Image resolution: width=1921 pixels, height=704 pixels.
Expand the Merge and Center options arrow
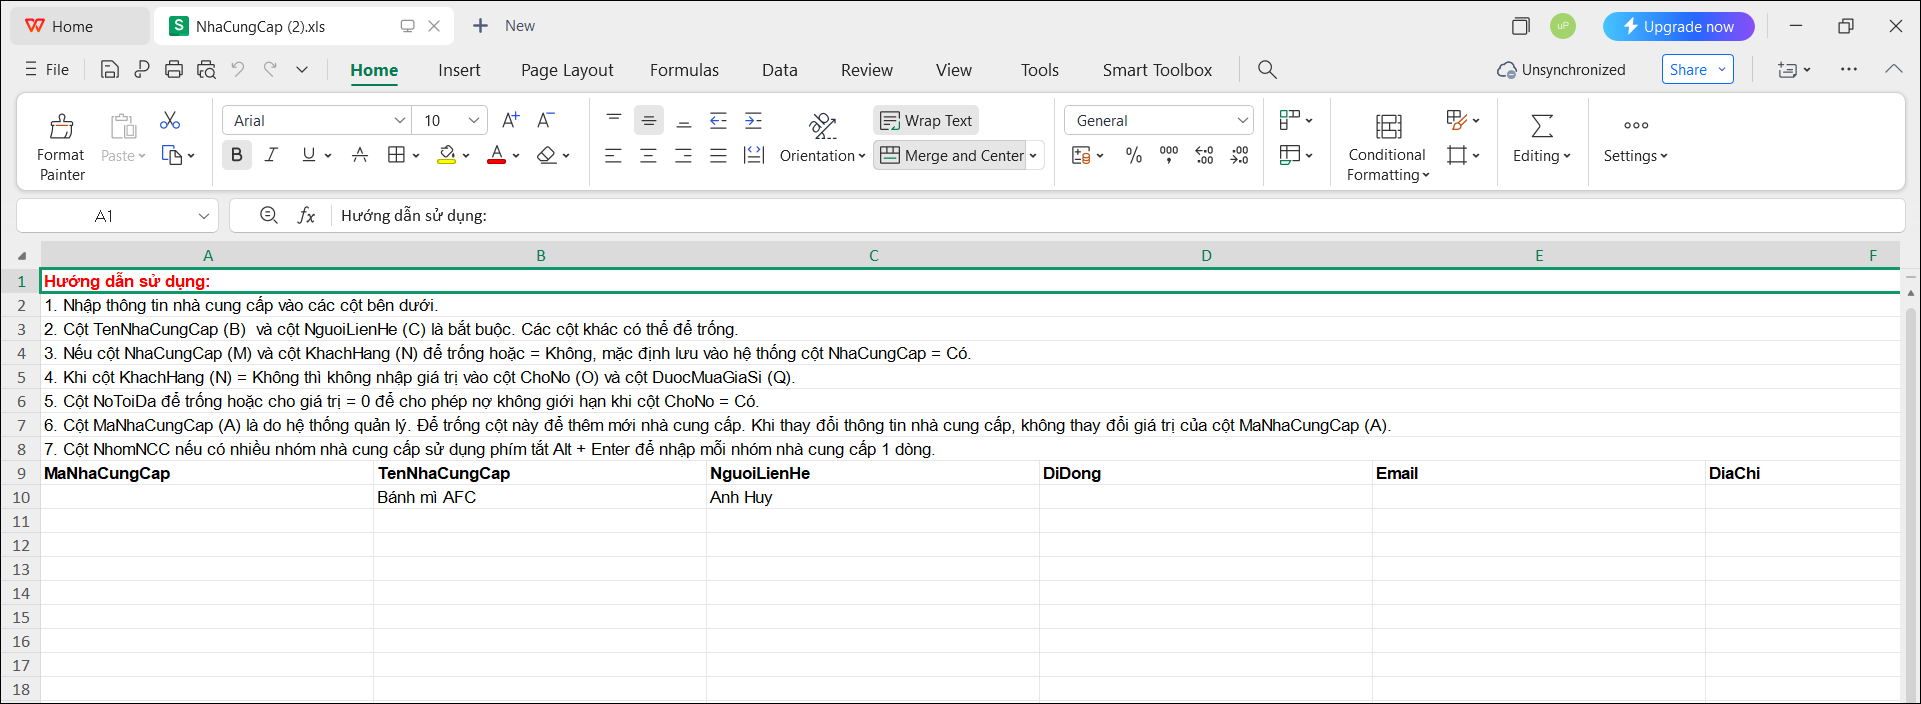[1034, 155]
